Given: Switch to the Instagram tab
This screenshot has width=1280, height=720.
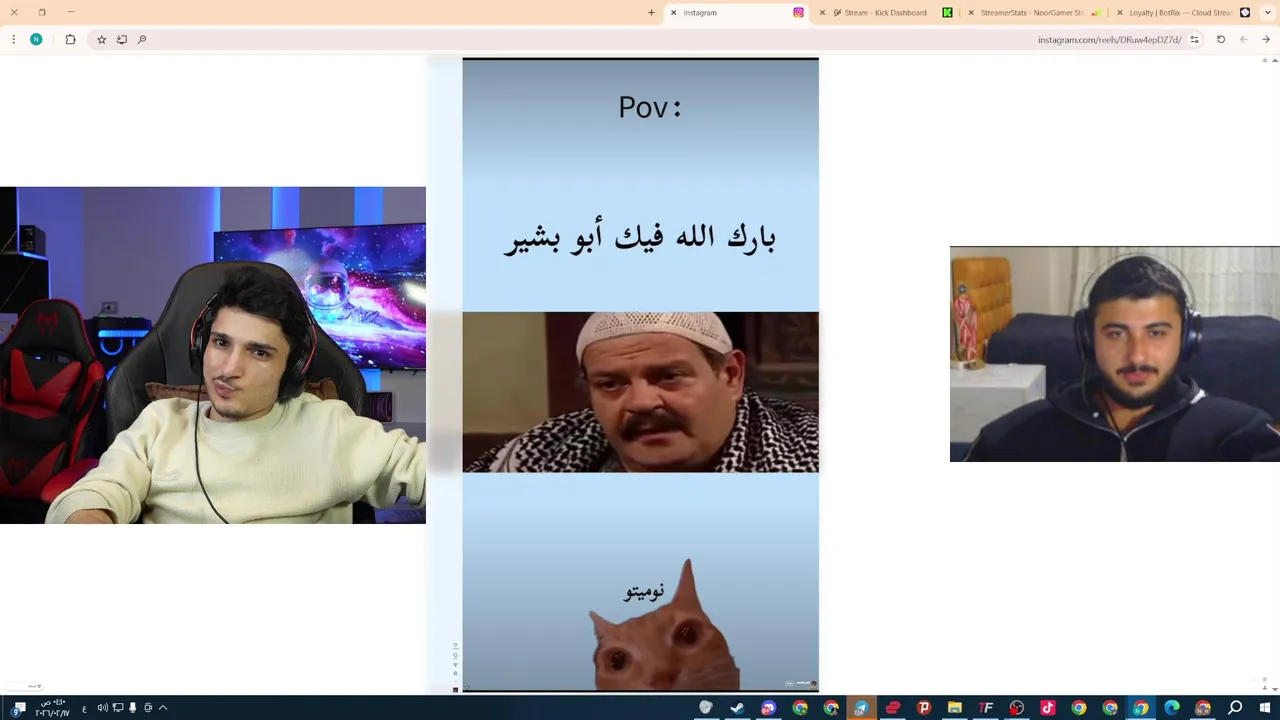Looking at the screenshot, I should point(735,13).
